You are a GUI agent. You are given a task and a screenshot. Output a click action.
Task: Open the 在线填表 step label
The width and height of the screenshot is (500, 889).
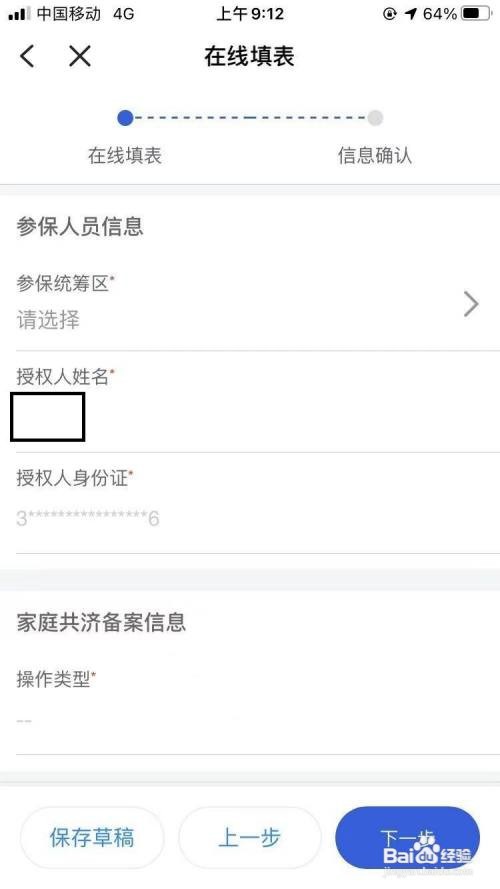(x=125, y=155)
